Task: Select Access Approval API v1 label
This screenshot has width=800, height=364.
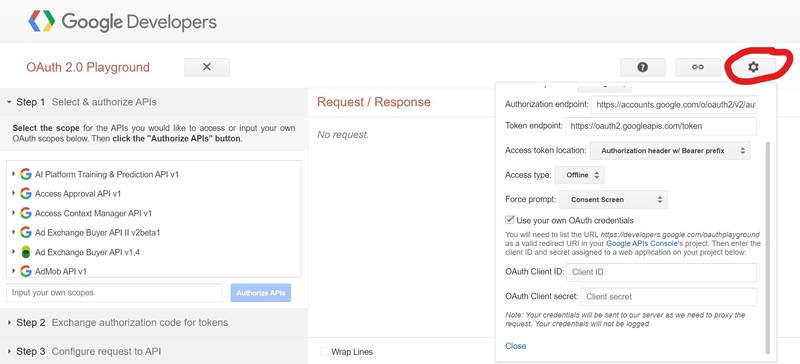Action: pyautogui.click(x=78, y=194)
